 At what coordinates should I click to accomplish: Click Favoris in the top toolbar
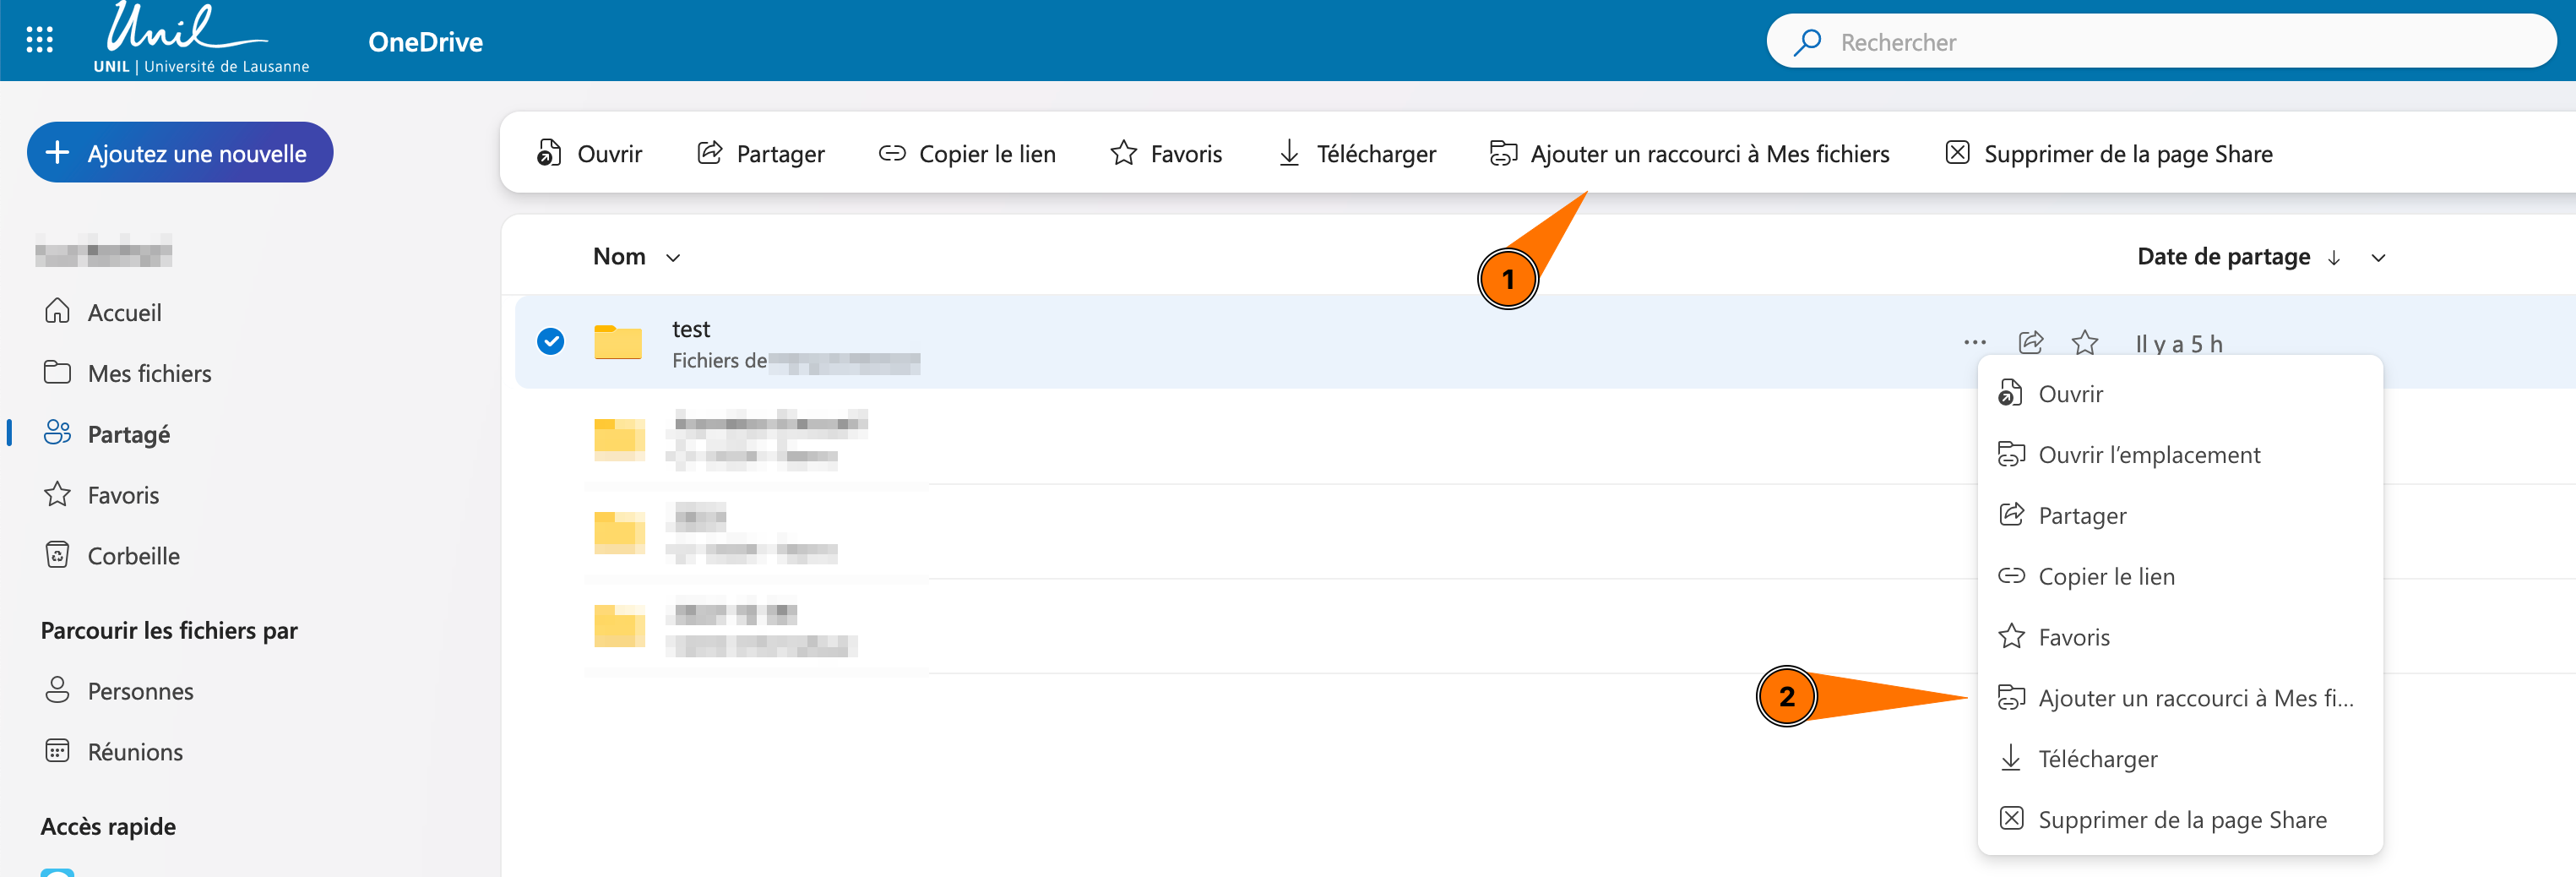coord(1166,153)
